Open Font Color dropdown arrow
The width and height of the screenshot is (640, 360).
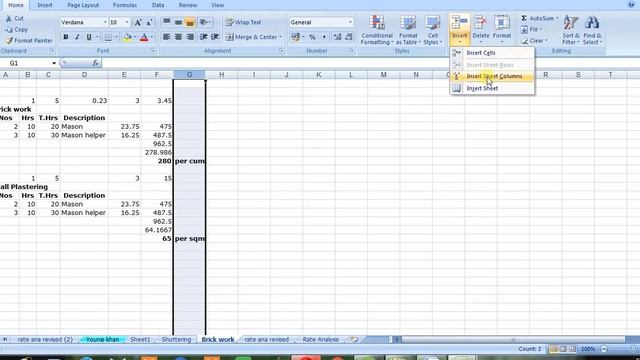coord(151,37)
